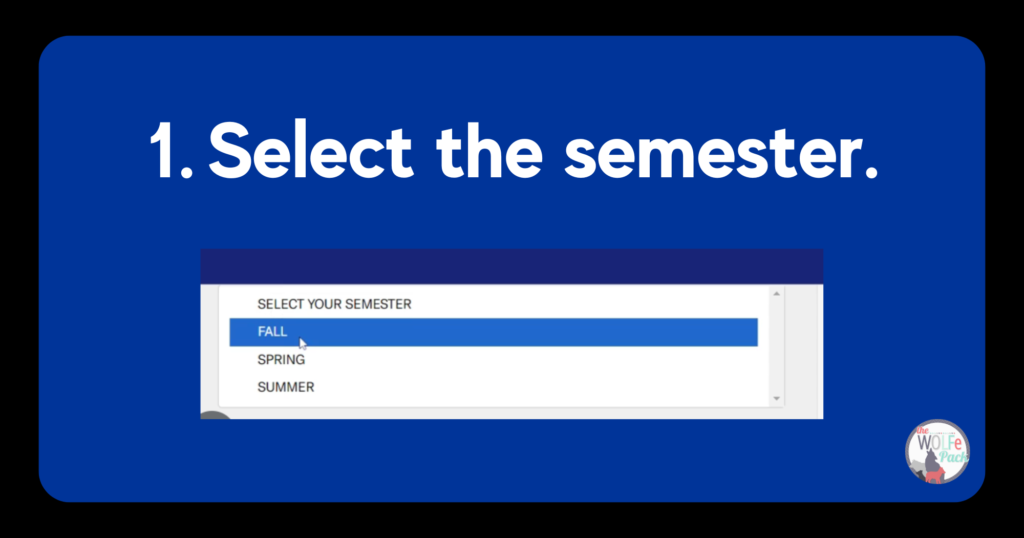Click the mint "Pack" text in the logo
Image resolution: width=1024 pixels, height=538 pixels.
click(953, 457)
